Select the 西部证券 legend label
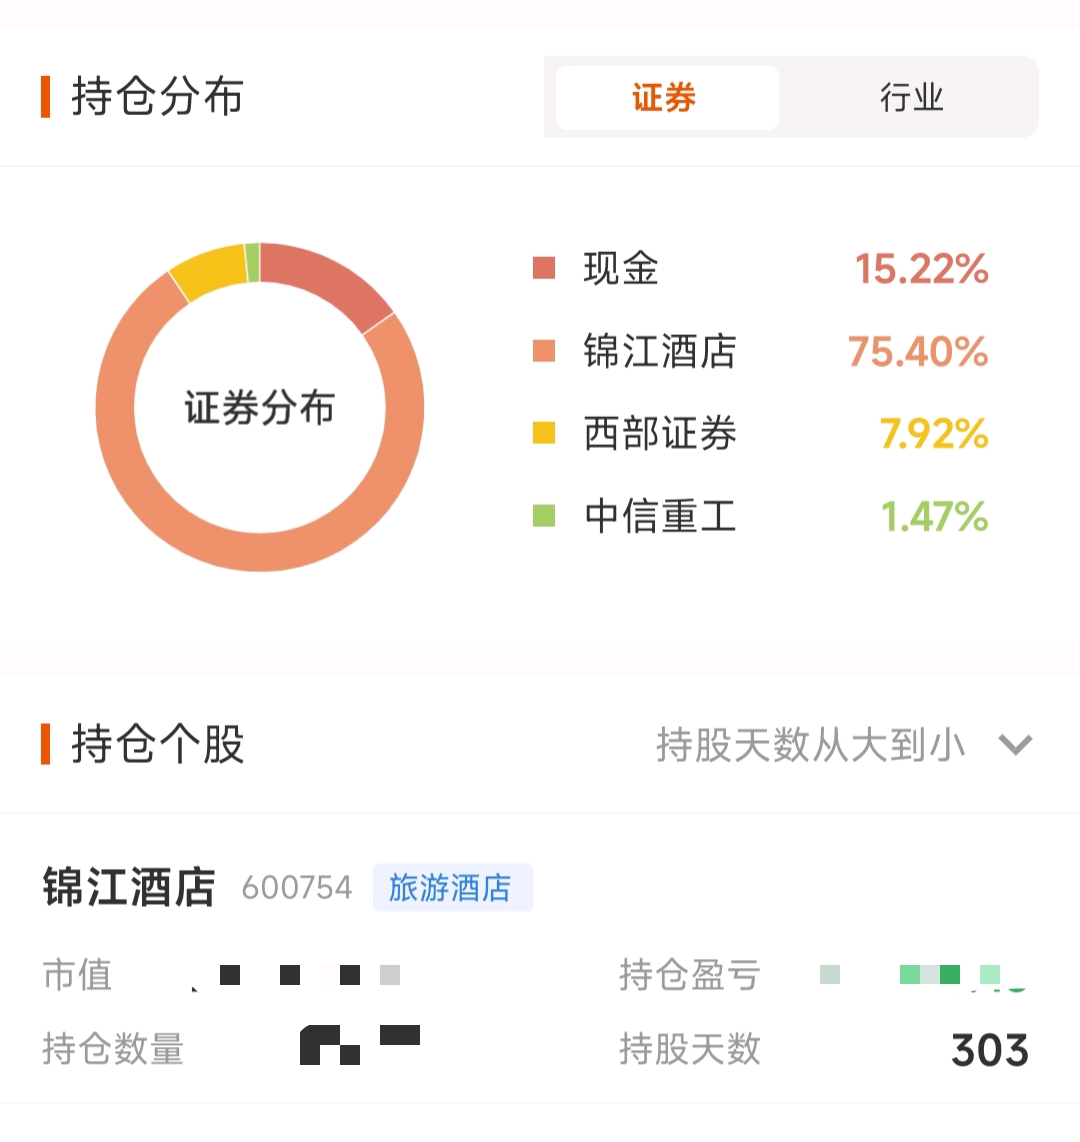Image resolution: width=1080 pixels, height=1142 pixels. 660,433
